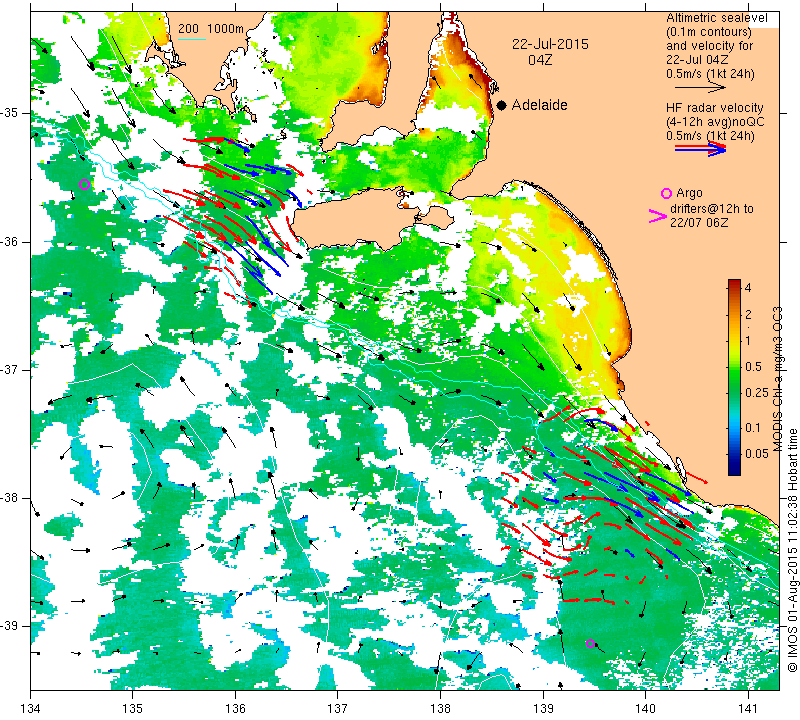Click the IMOS copyright timestamp text
Screen dimensions: 800x720
pos(792,550)
